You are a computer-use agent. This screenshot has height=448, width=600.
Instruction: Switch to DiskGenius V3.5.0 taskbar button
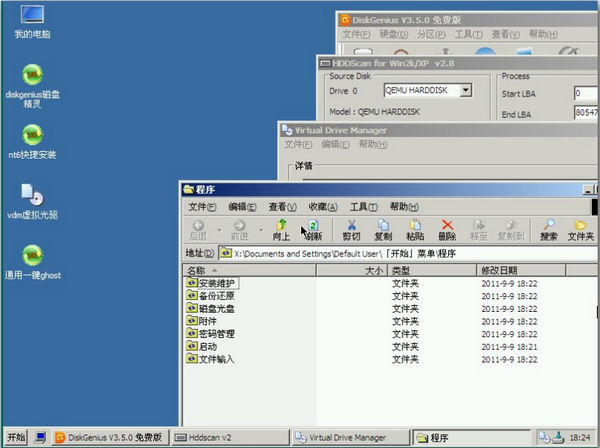109,437
